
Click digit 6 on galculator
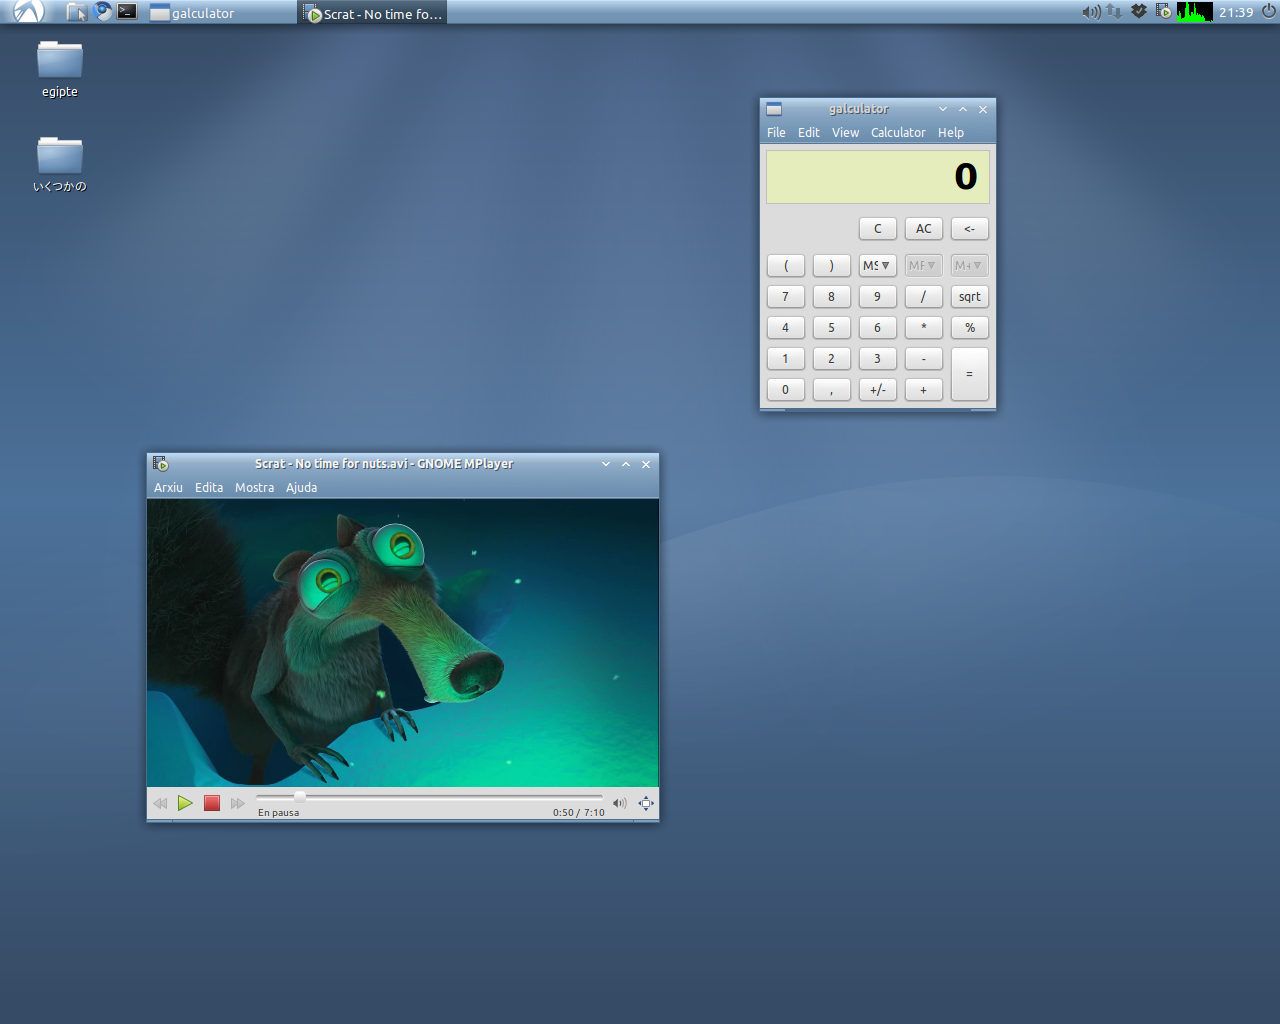tap(878, 328)
